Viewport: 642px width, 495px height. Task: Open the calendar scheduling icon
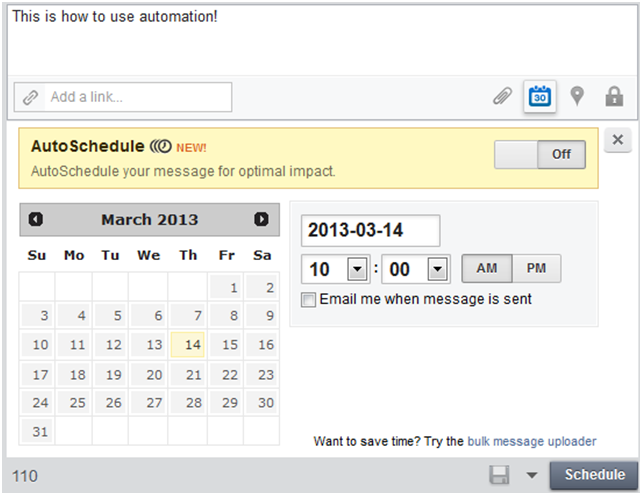tap(540, 96)
